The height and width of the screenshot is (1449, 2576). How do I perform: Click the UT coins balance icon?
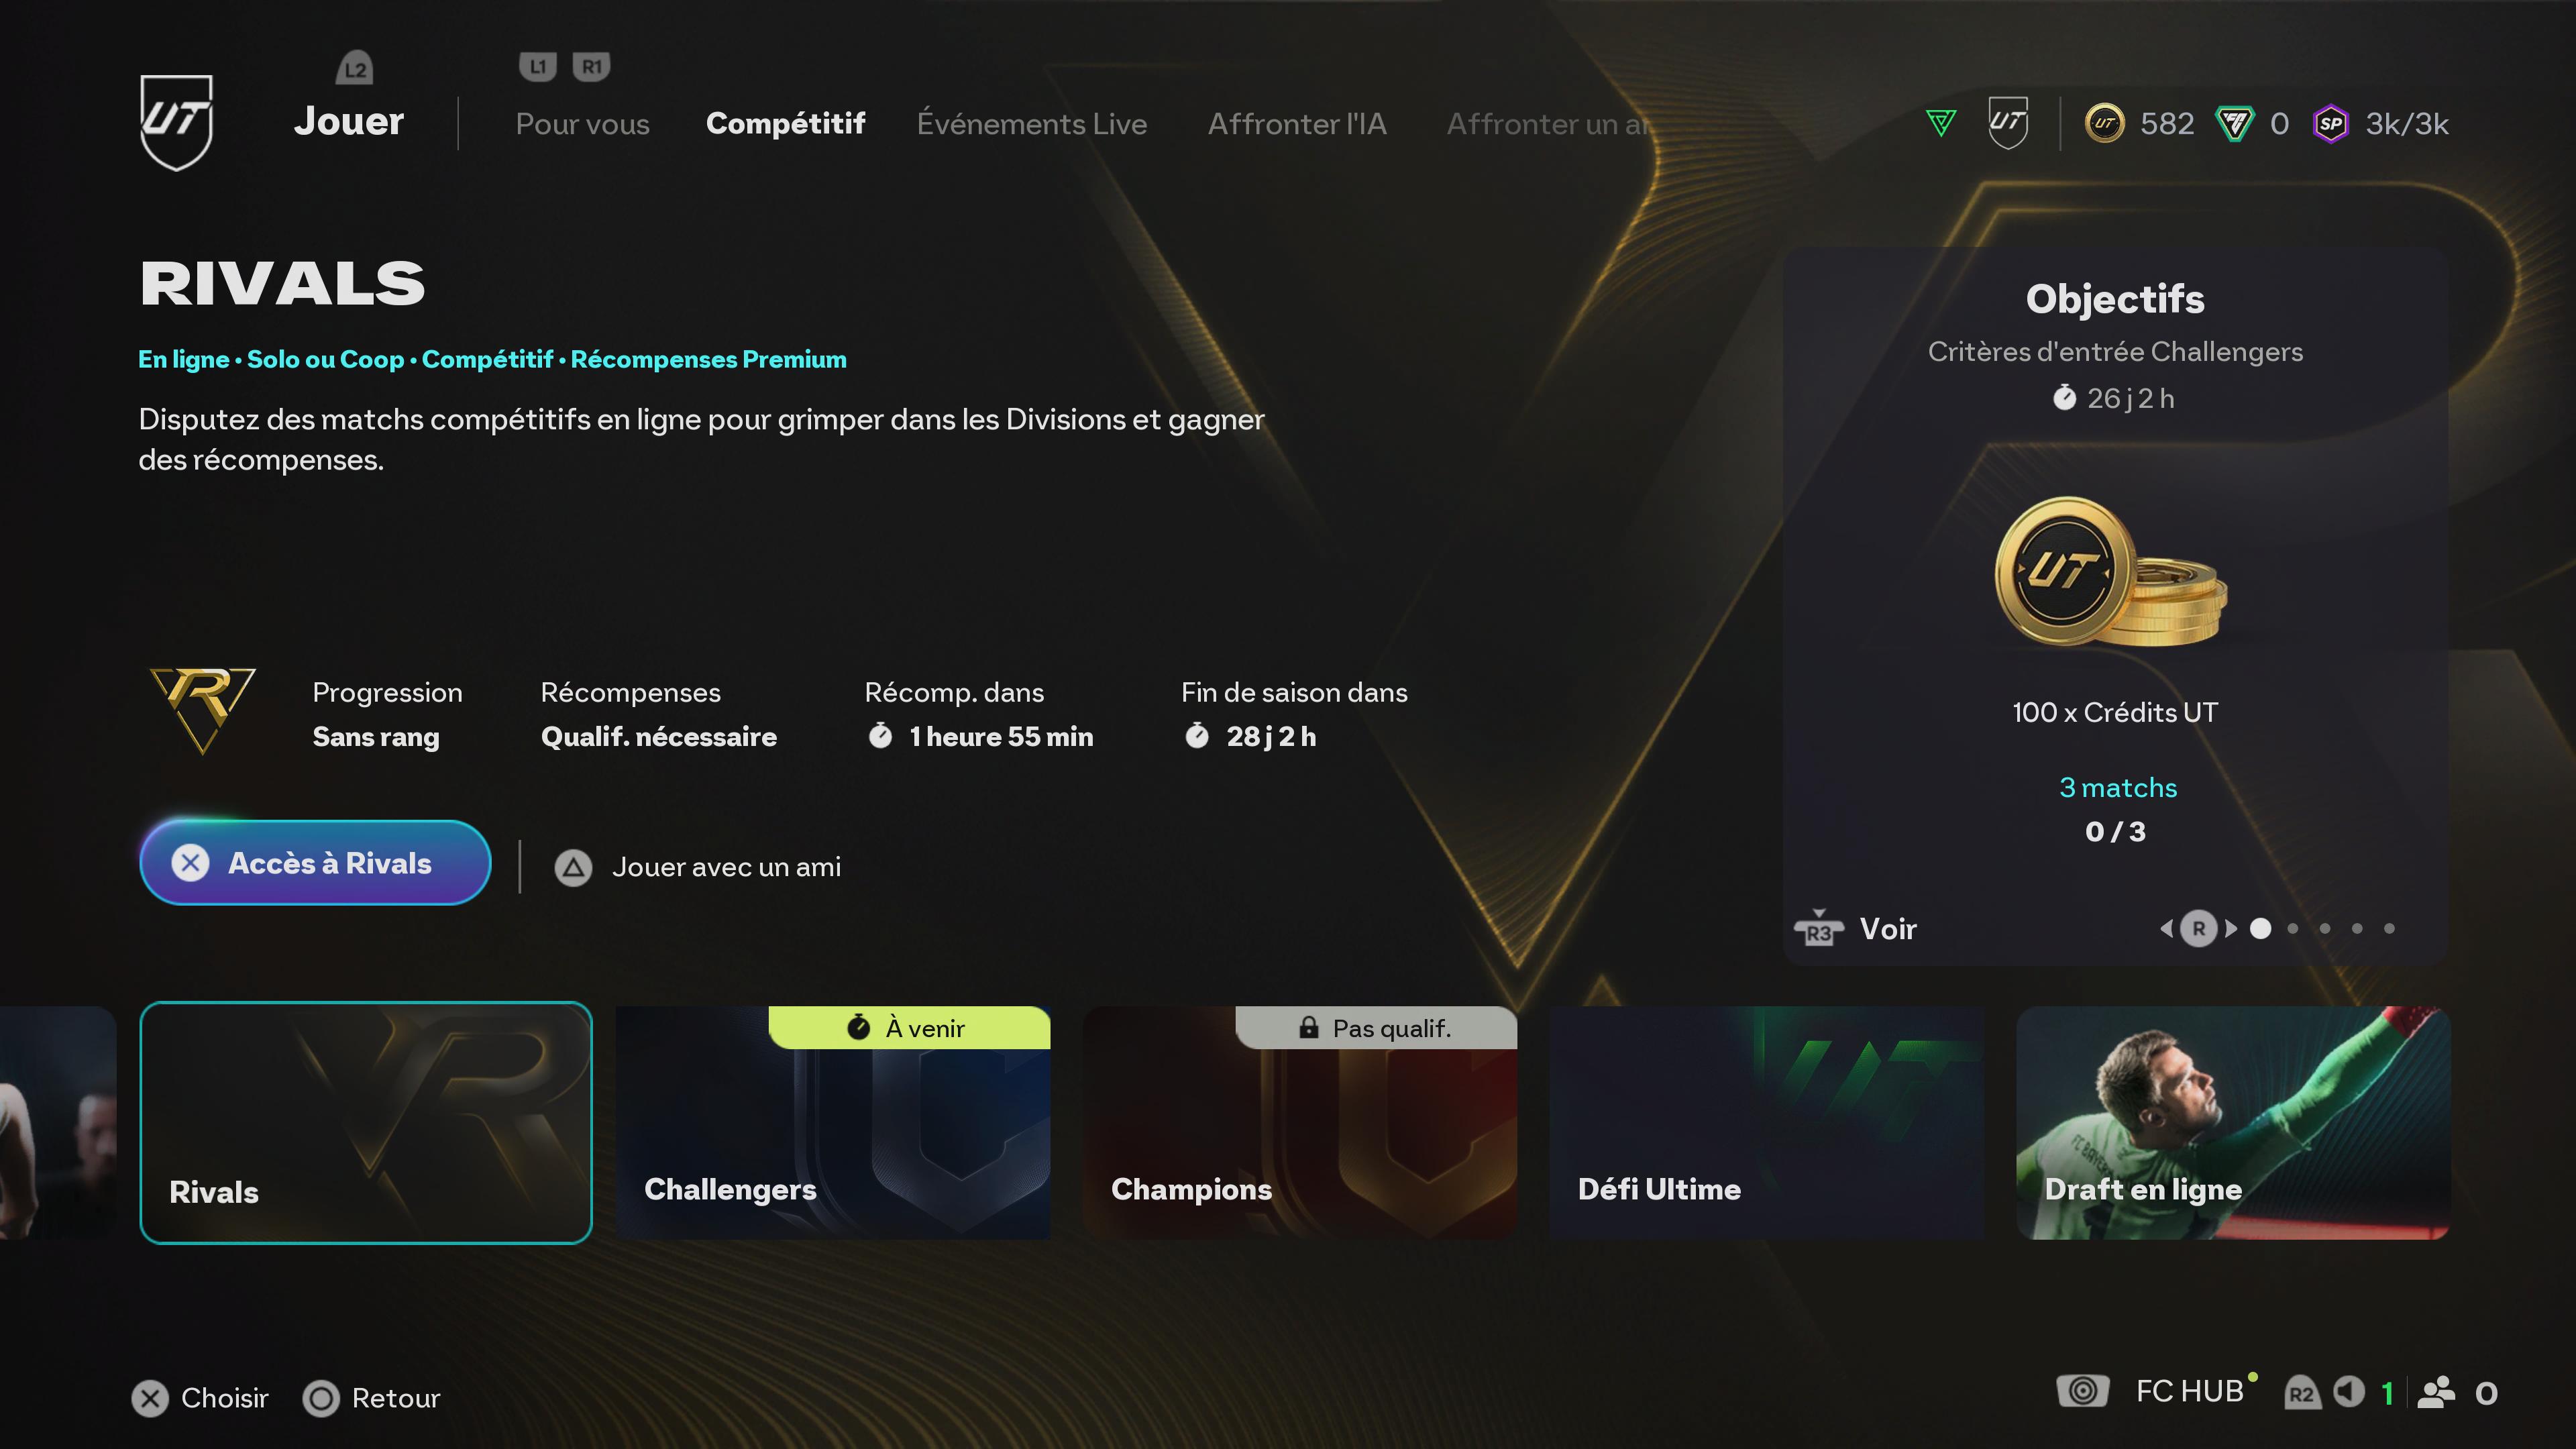click(x=2104, y=124)
